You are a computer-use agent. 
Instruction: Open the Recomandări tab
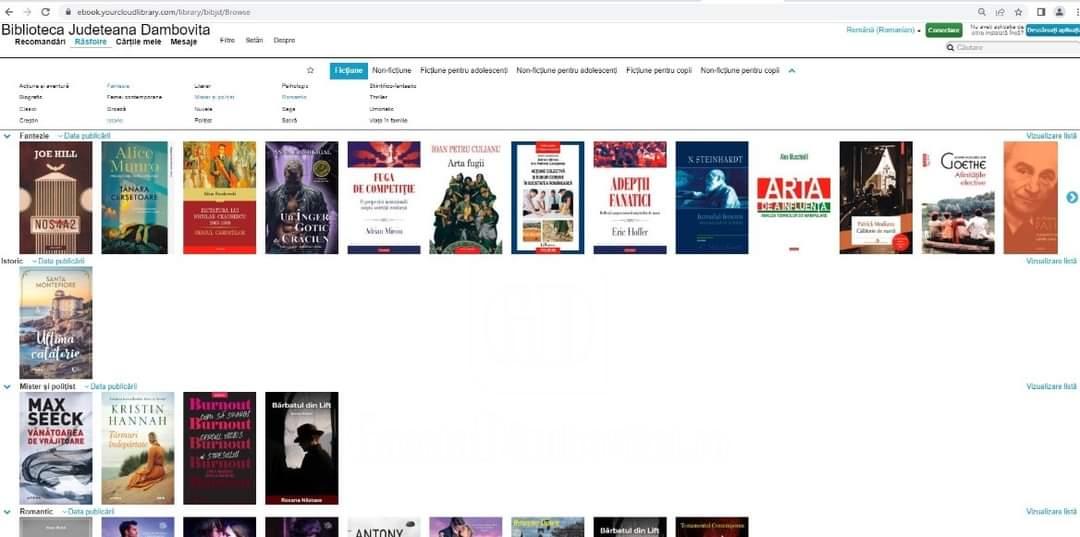(40, 41)
